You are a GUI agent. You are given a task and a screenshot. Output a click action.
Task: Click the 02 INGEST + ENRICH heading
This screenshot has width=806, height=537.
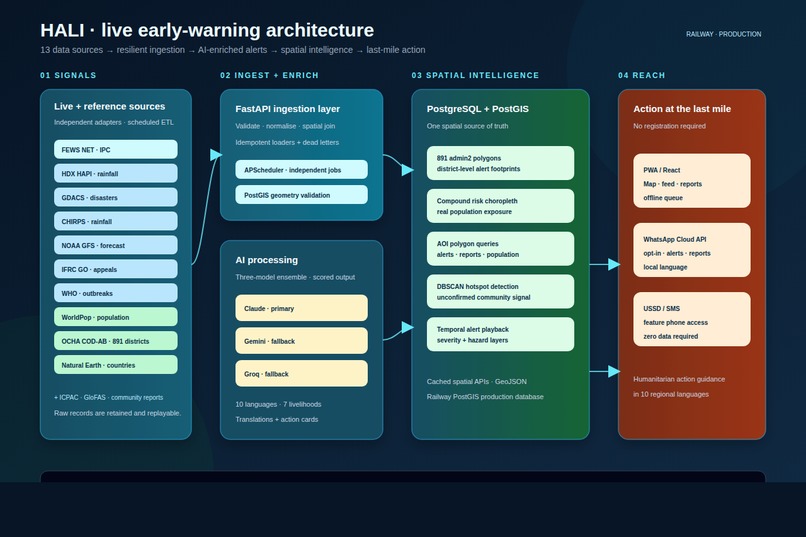point(269,75)
